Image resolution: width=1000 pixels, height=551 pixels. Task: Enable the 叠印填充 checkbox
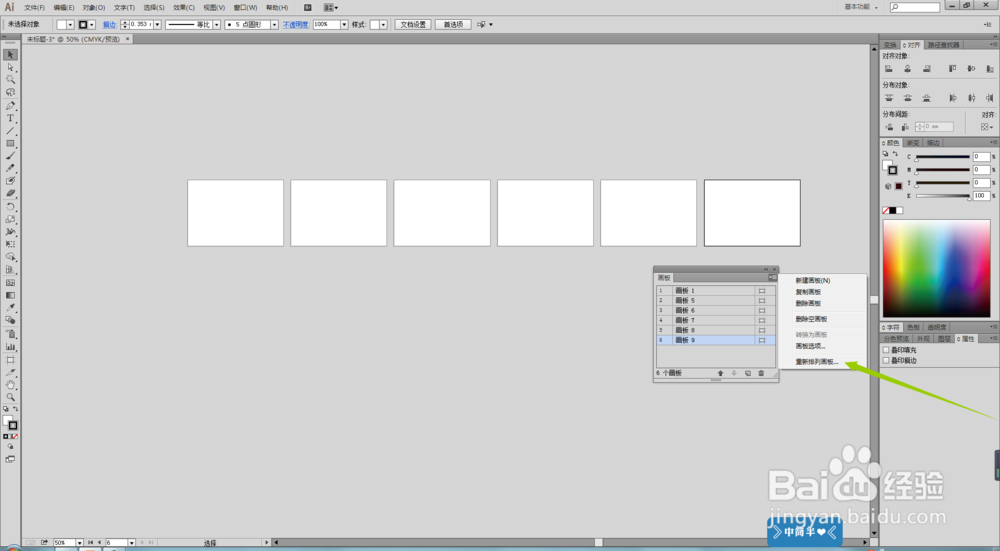[886, 350]
